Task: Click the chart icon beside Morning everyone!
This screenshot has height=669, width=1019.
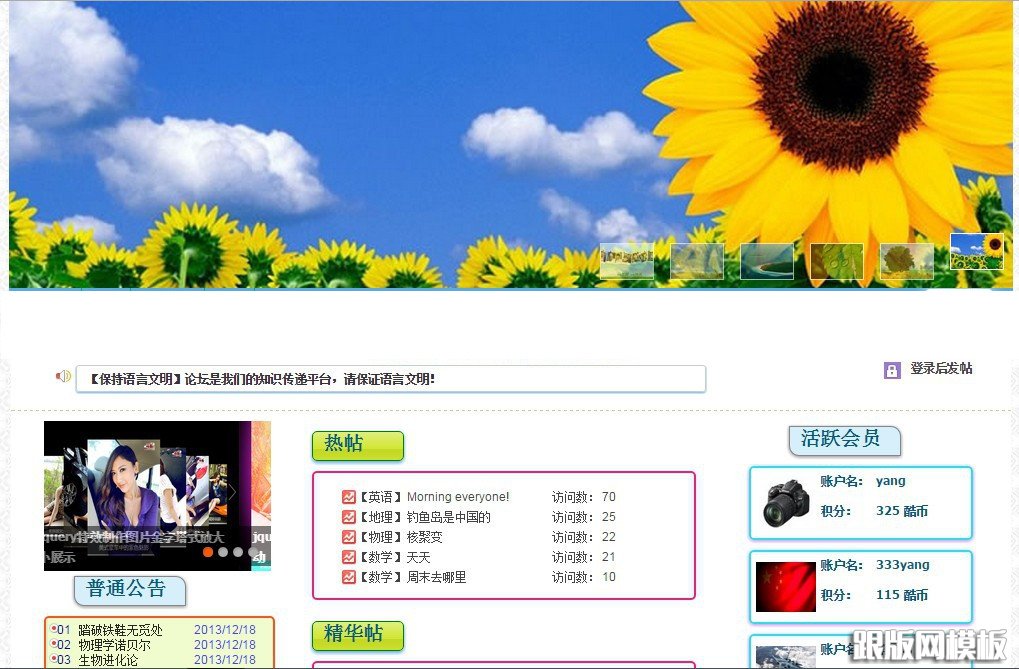Action: (348, 497)
